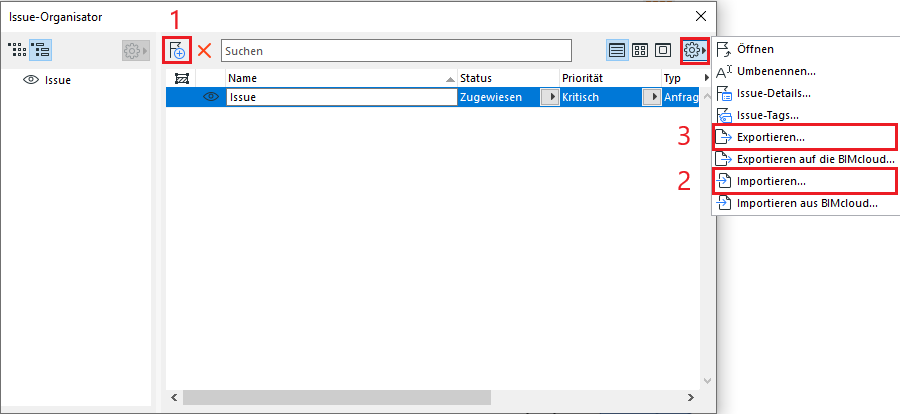Screen dimensions: 900x414
Task: Choose Exportieren... from the menu
Action: [x=770, y=136]
